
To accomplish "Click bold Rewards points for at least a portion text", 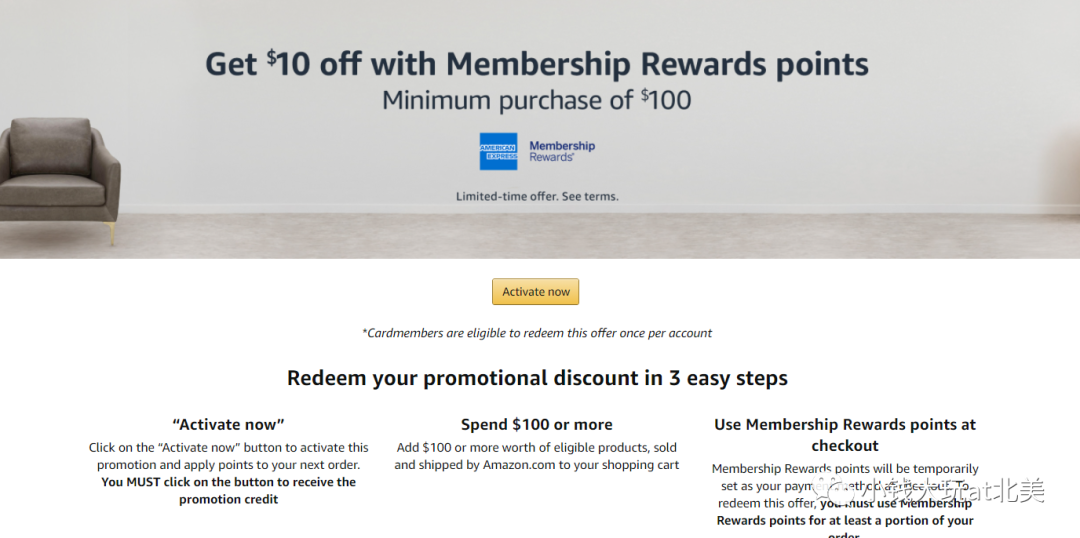I will coord(845,521).
